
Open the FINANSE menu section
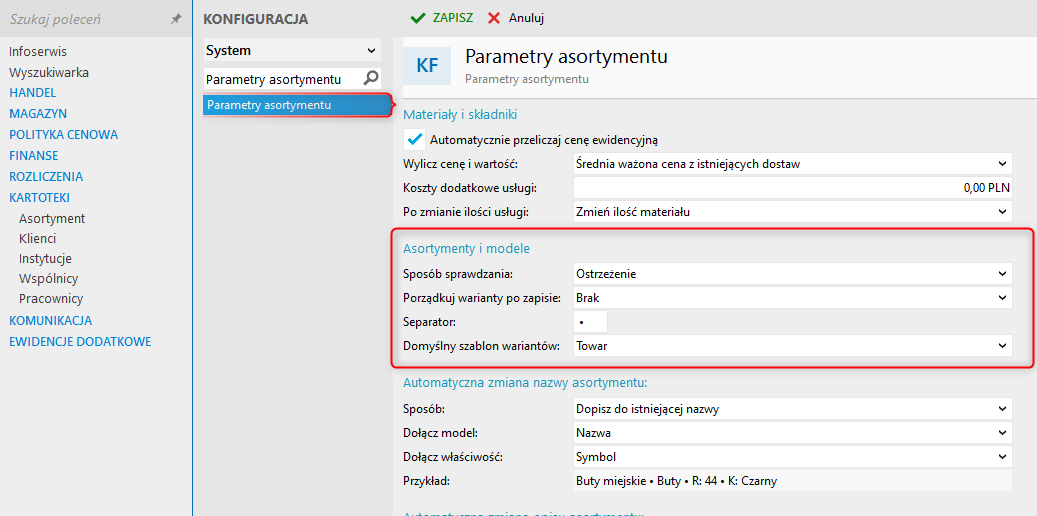pos(34,156)
